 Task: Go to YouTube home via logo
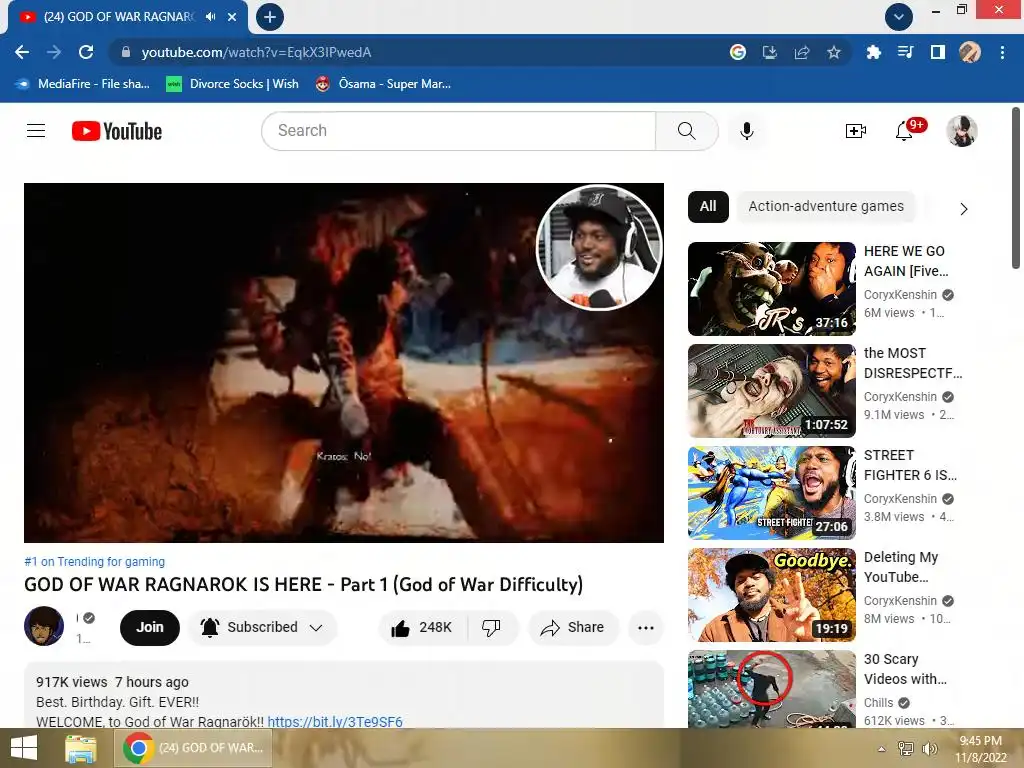(x=117, y=131)
